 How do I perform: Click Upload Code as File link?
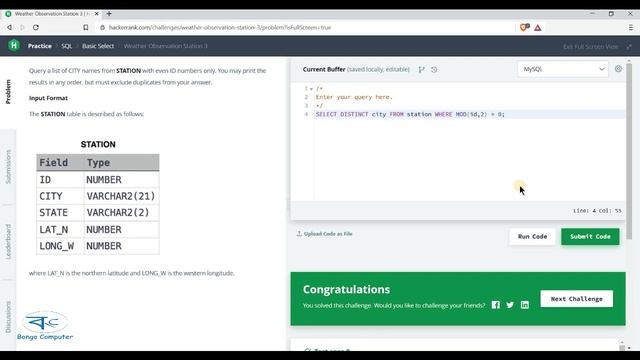point(324,233)
